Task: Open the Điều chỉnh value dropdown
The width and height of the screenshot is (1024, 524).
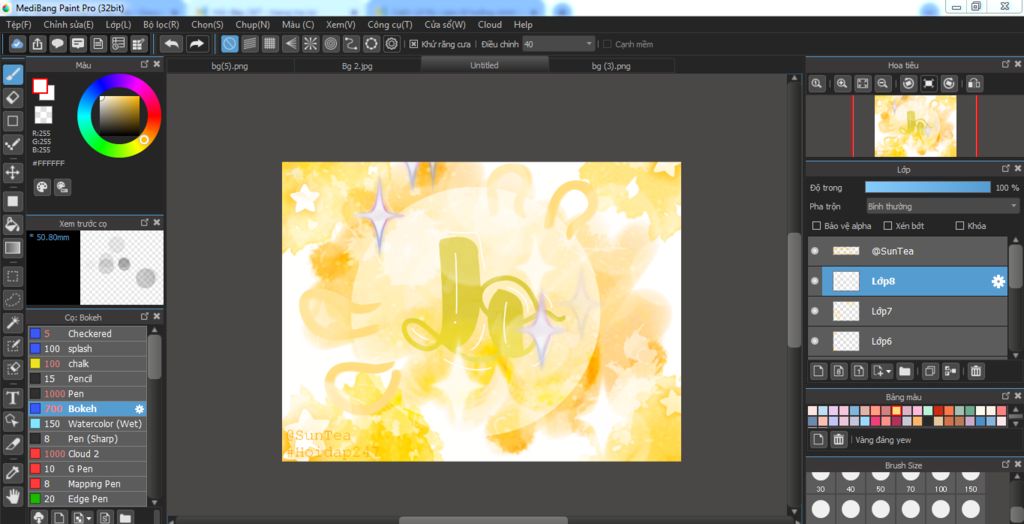Action: click(x=559, y=44)
